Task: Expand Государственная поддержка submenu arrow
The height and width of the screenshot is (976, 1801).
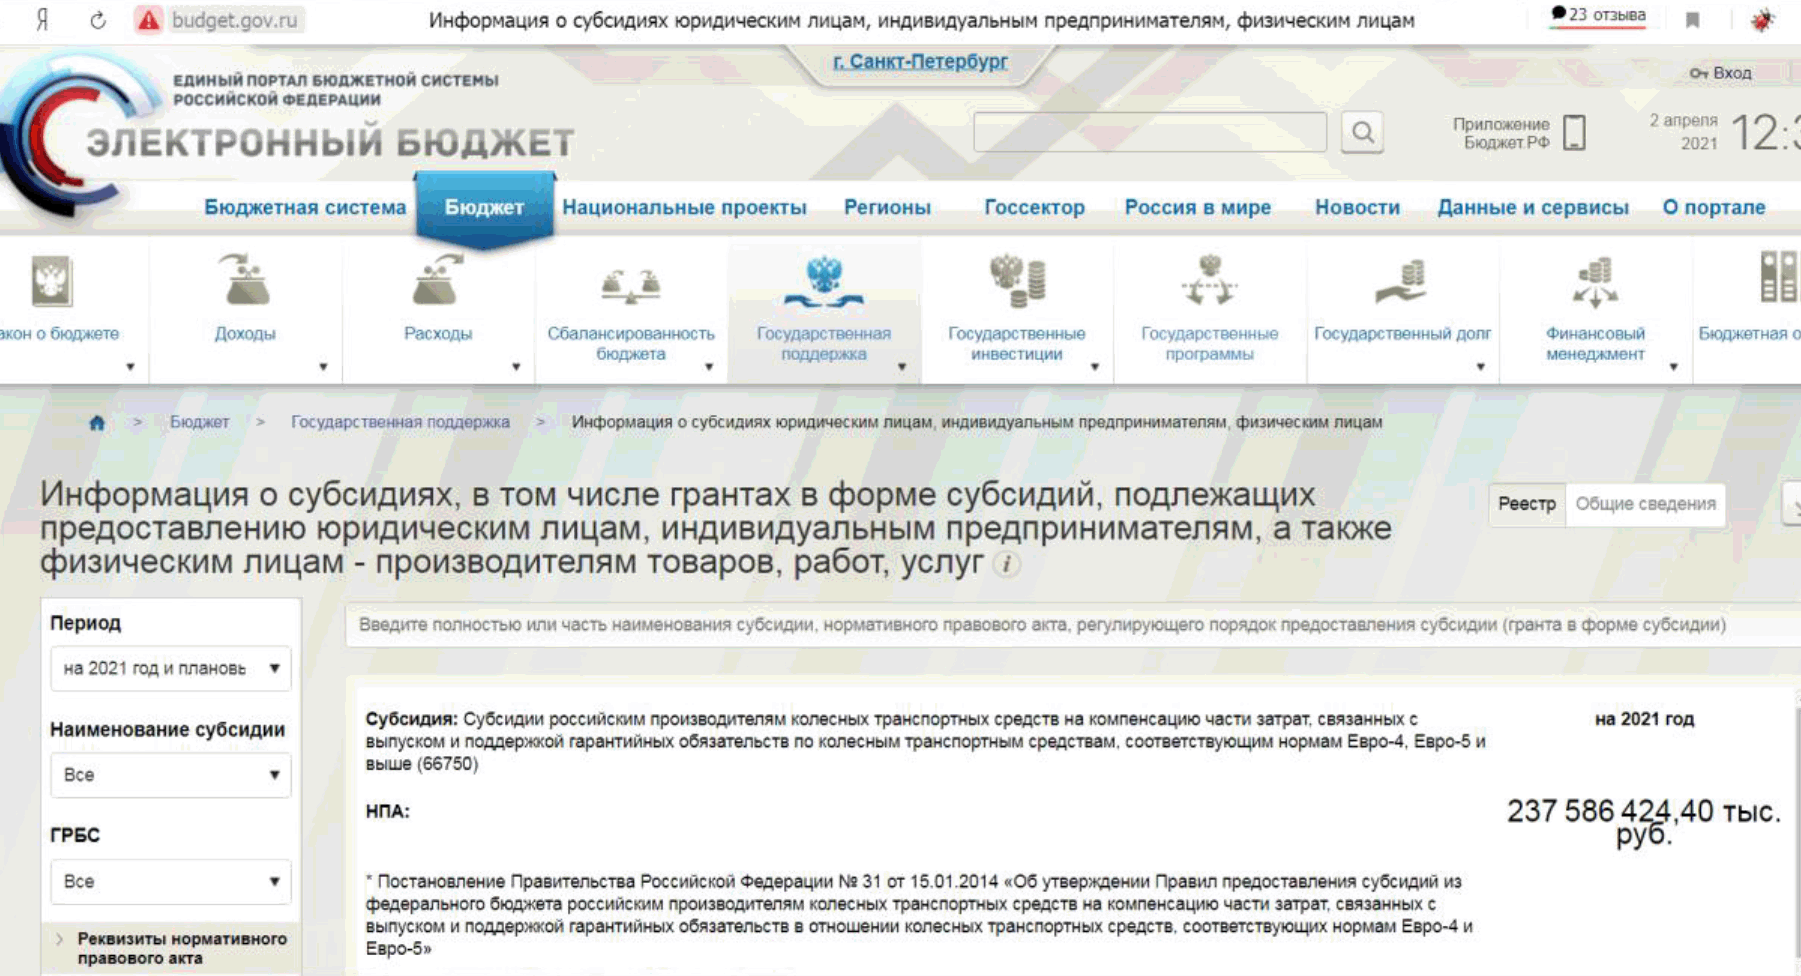Action: tap(902, 367)
